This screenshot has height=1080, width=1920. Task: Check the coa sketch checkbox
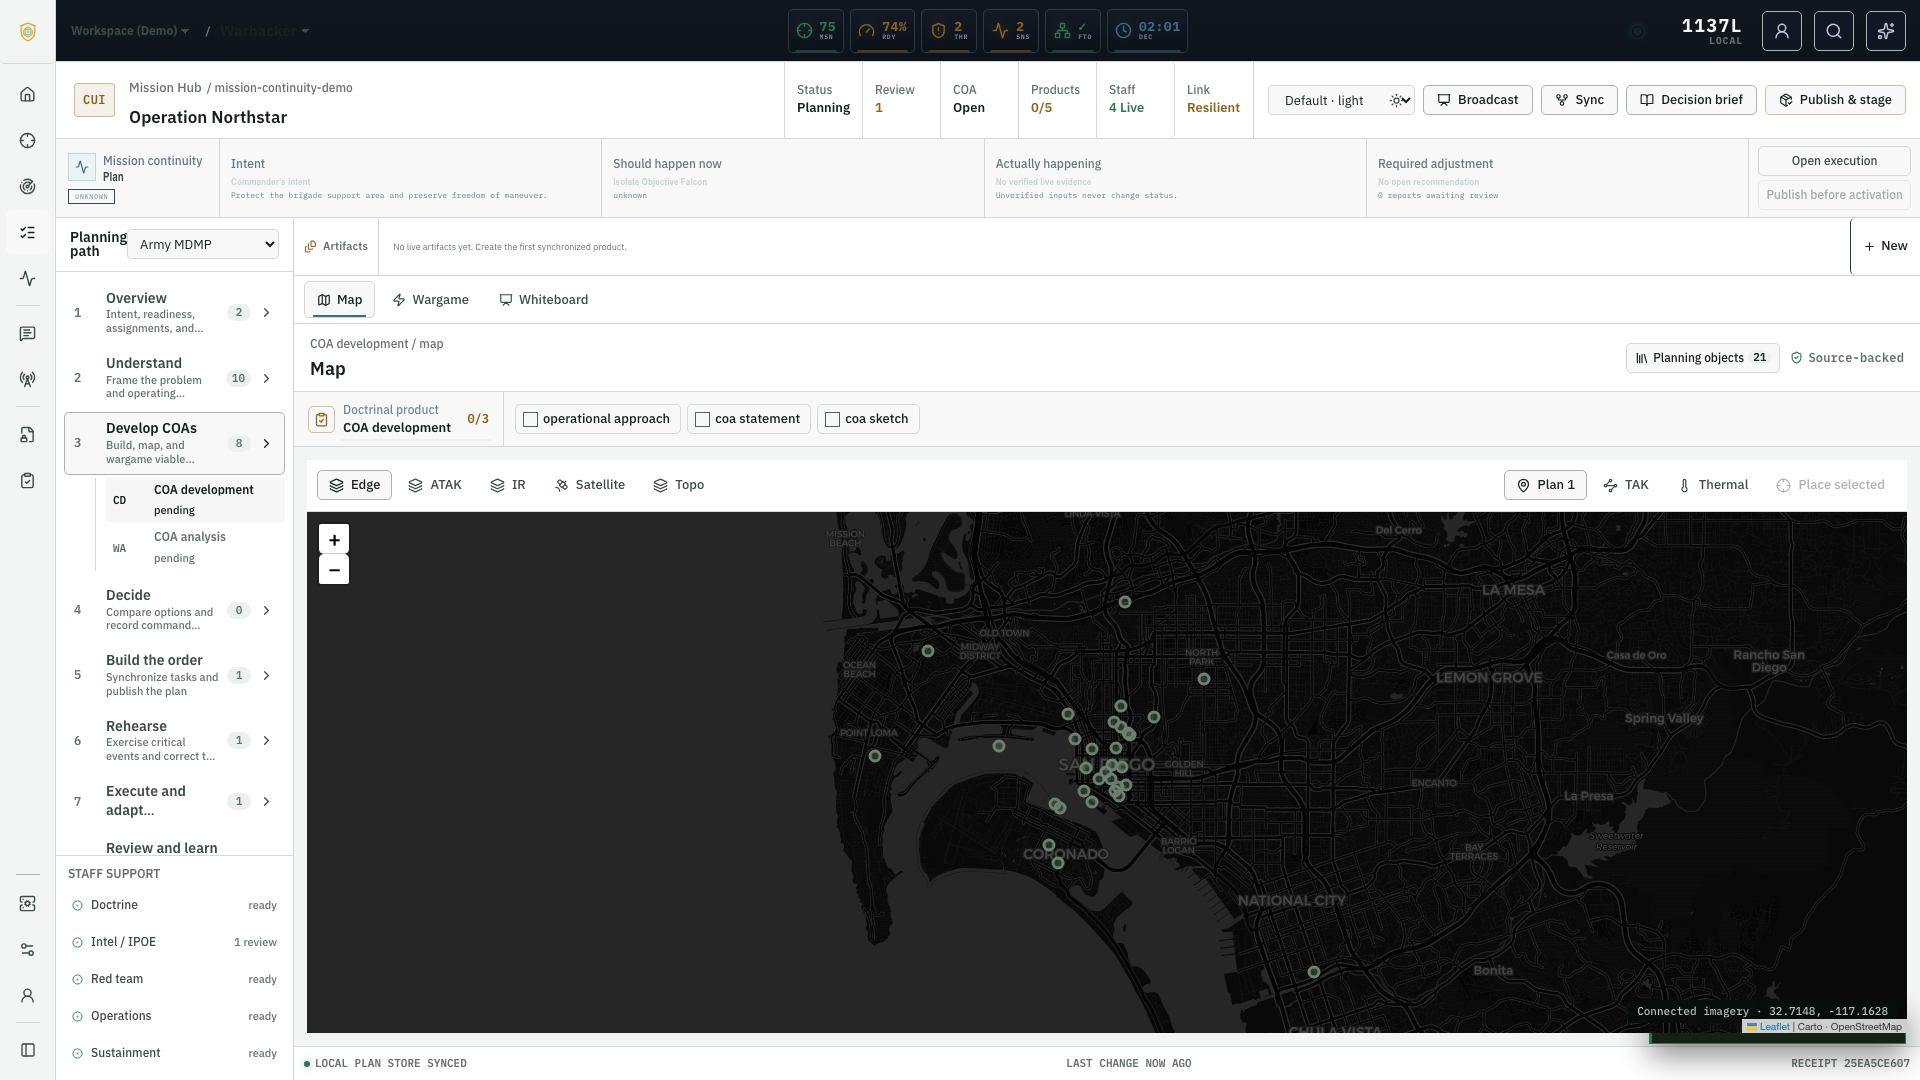pyautogui.click(x=833, y=419)
